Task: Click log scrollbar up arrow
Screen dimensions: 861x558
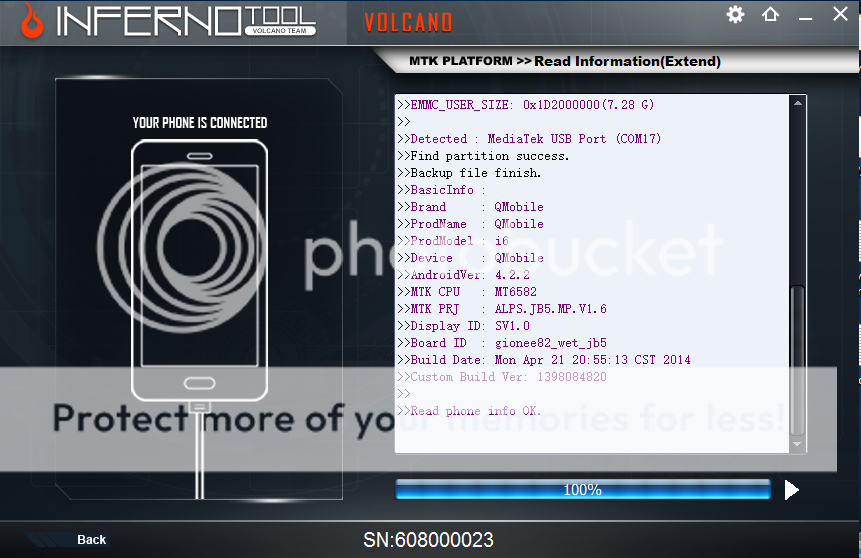Action: (797, 103)
